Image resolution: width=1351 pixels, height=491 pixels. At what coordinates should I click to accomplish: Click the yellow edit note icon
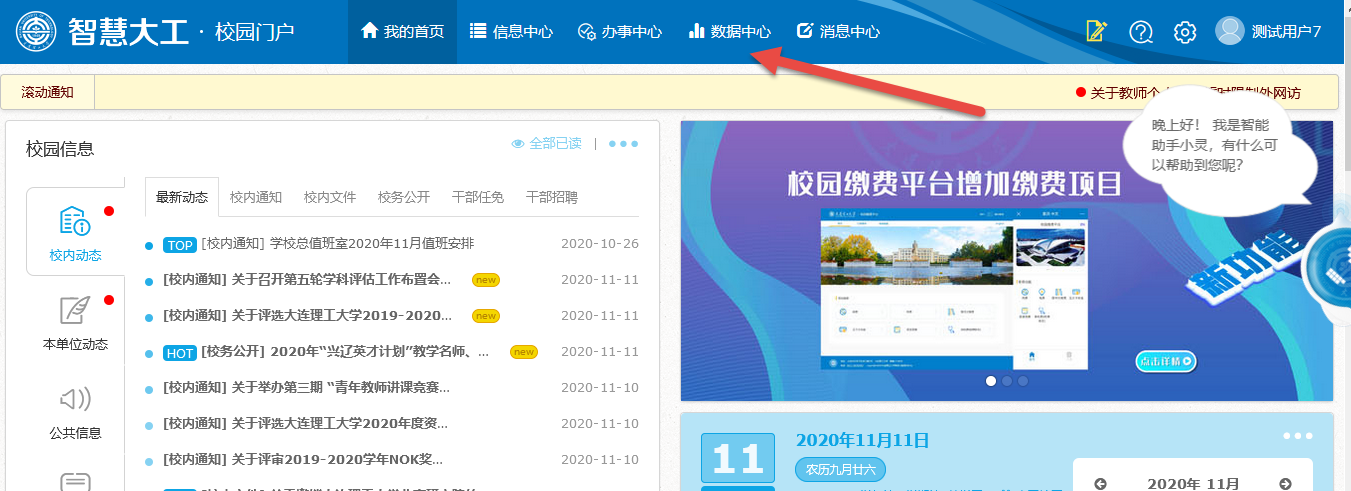(x=1097, y=32)
